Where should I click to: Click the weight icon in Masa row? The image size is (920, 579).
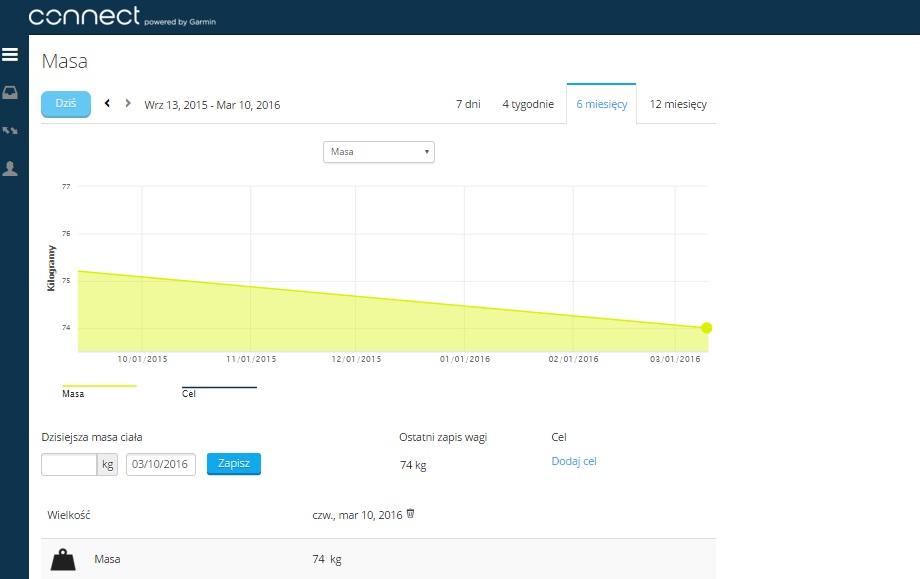click(64, 559)
